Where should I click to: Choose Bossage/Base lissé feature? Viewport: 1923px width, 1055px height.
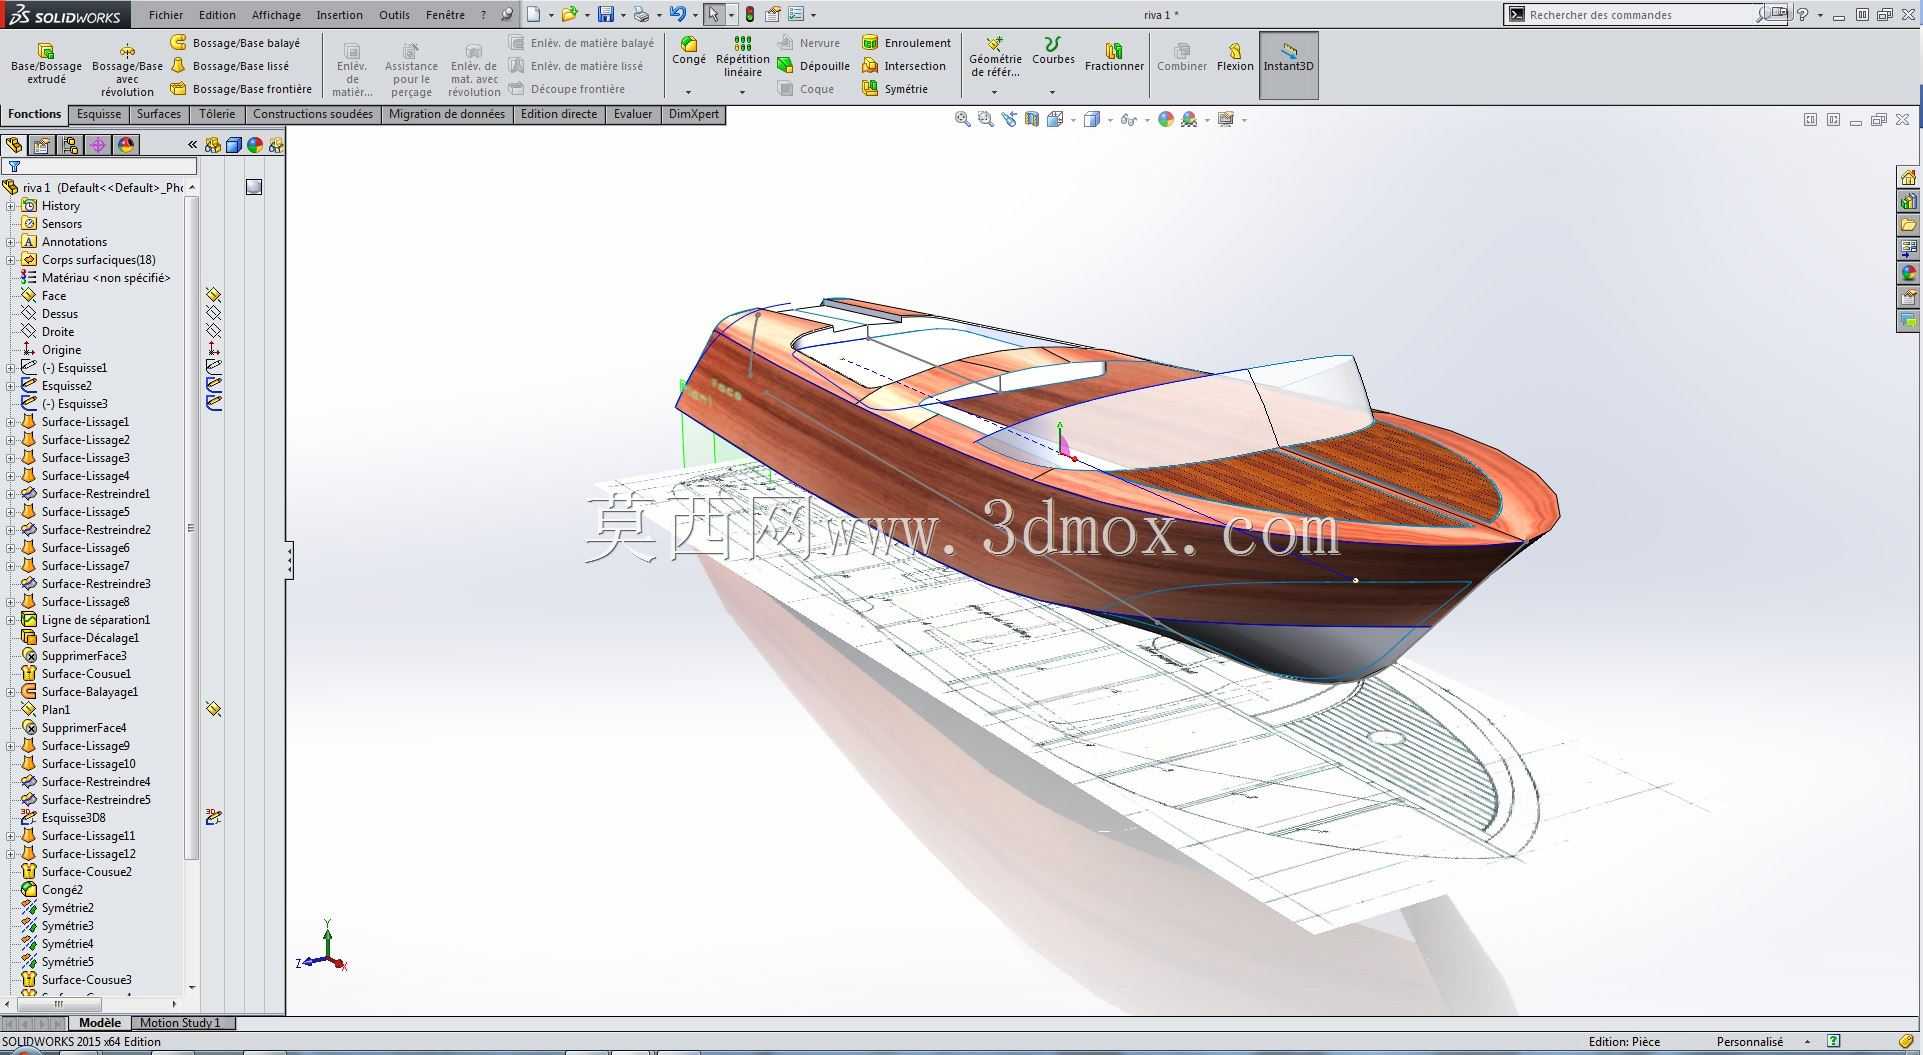tap(230, 66)
